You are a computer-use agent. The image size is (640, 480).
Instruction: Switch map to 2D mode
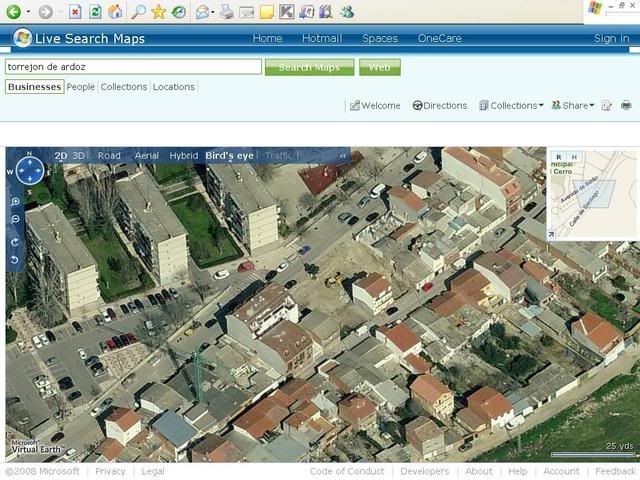click(60, 156)
